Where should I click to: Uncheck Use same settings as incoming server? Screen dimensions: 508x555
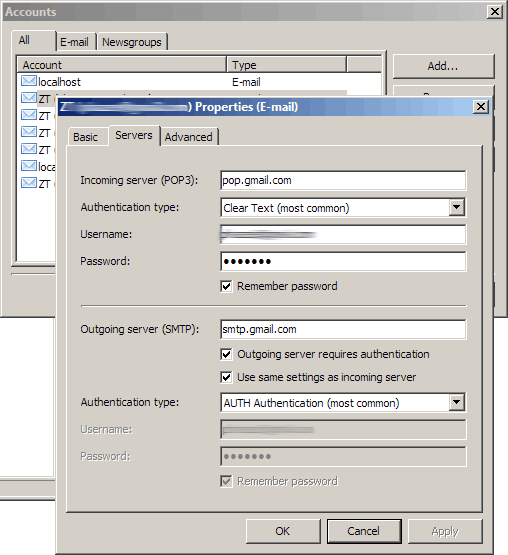click(226, 377)
